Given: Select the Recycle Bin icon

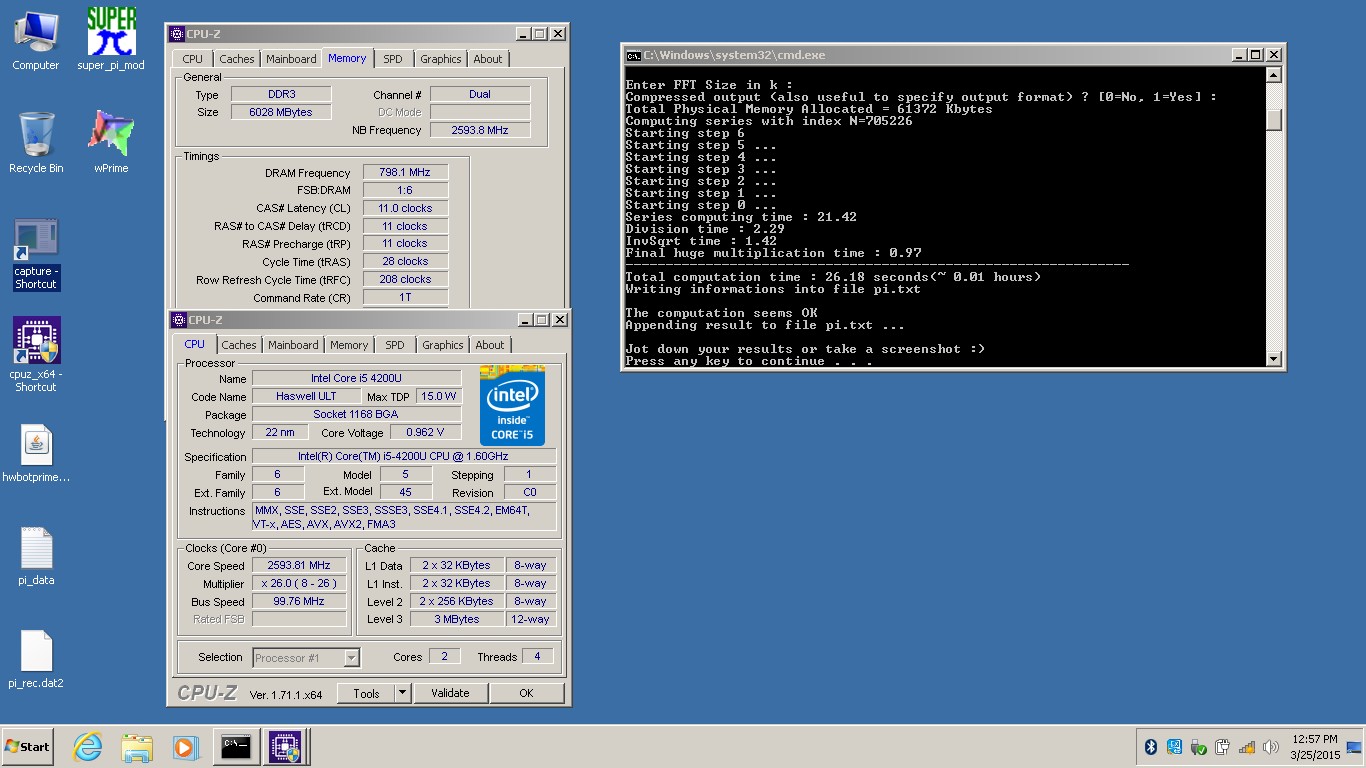Looking at the screenshot, I should [x=36, y=142].
